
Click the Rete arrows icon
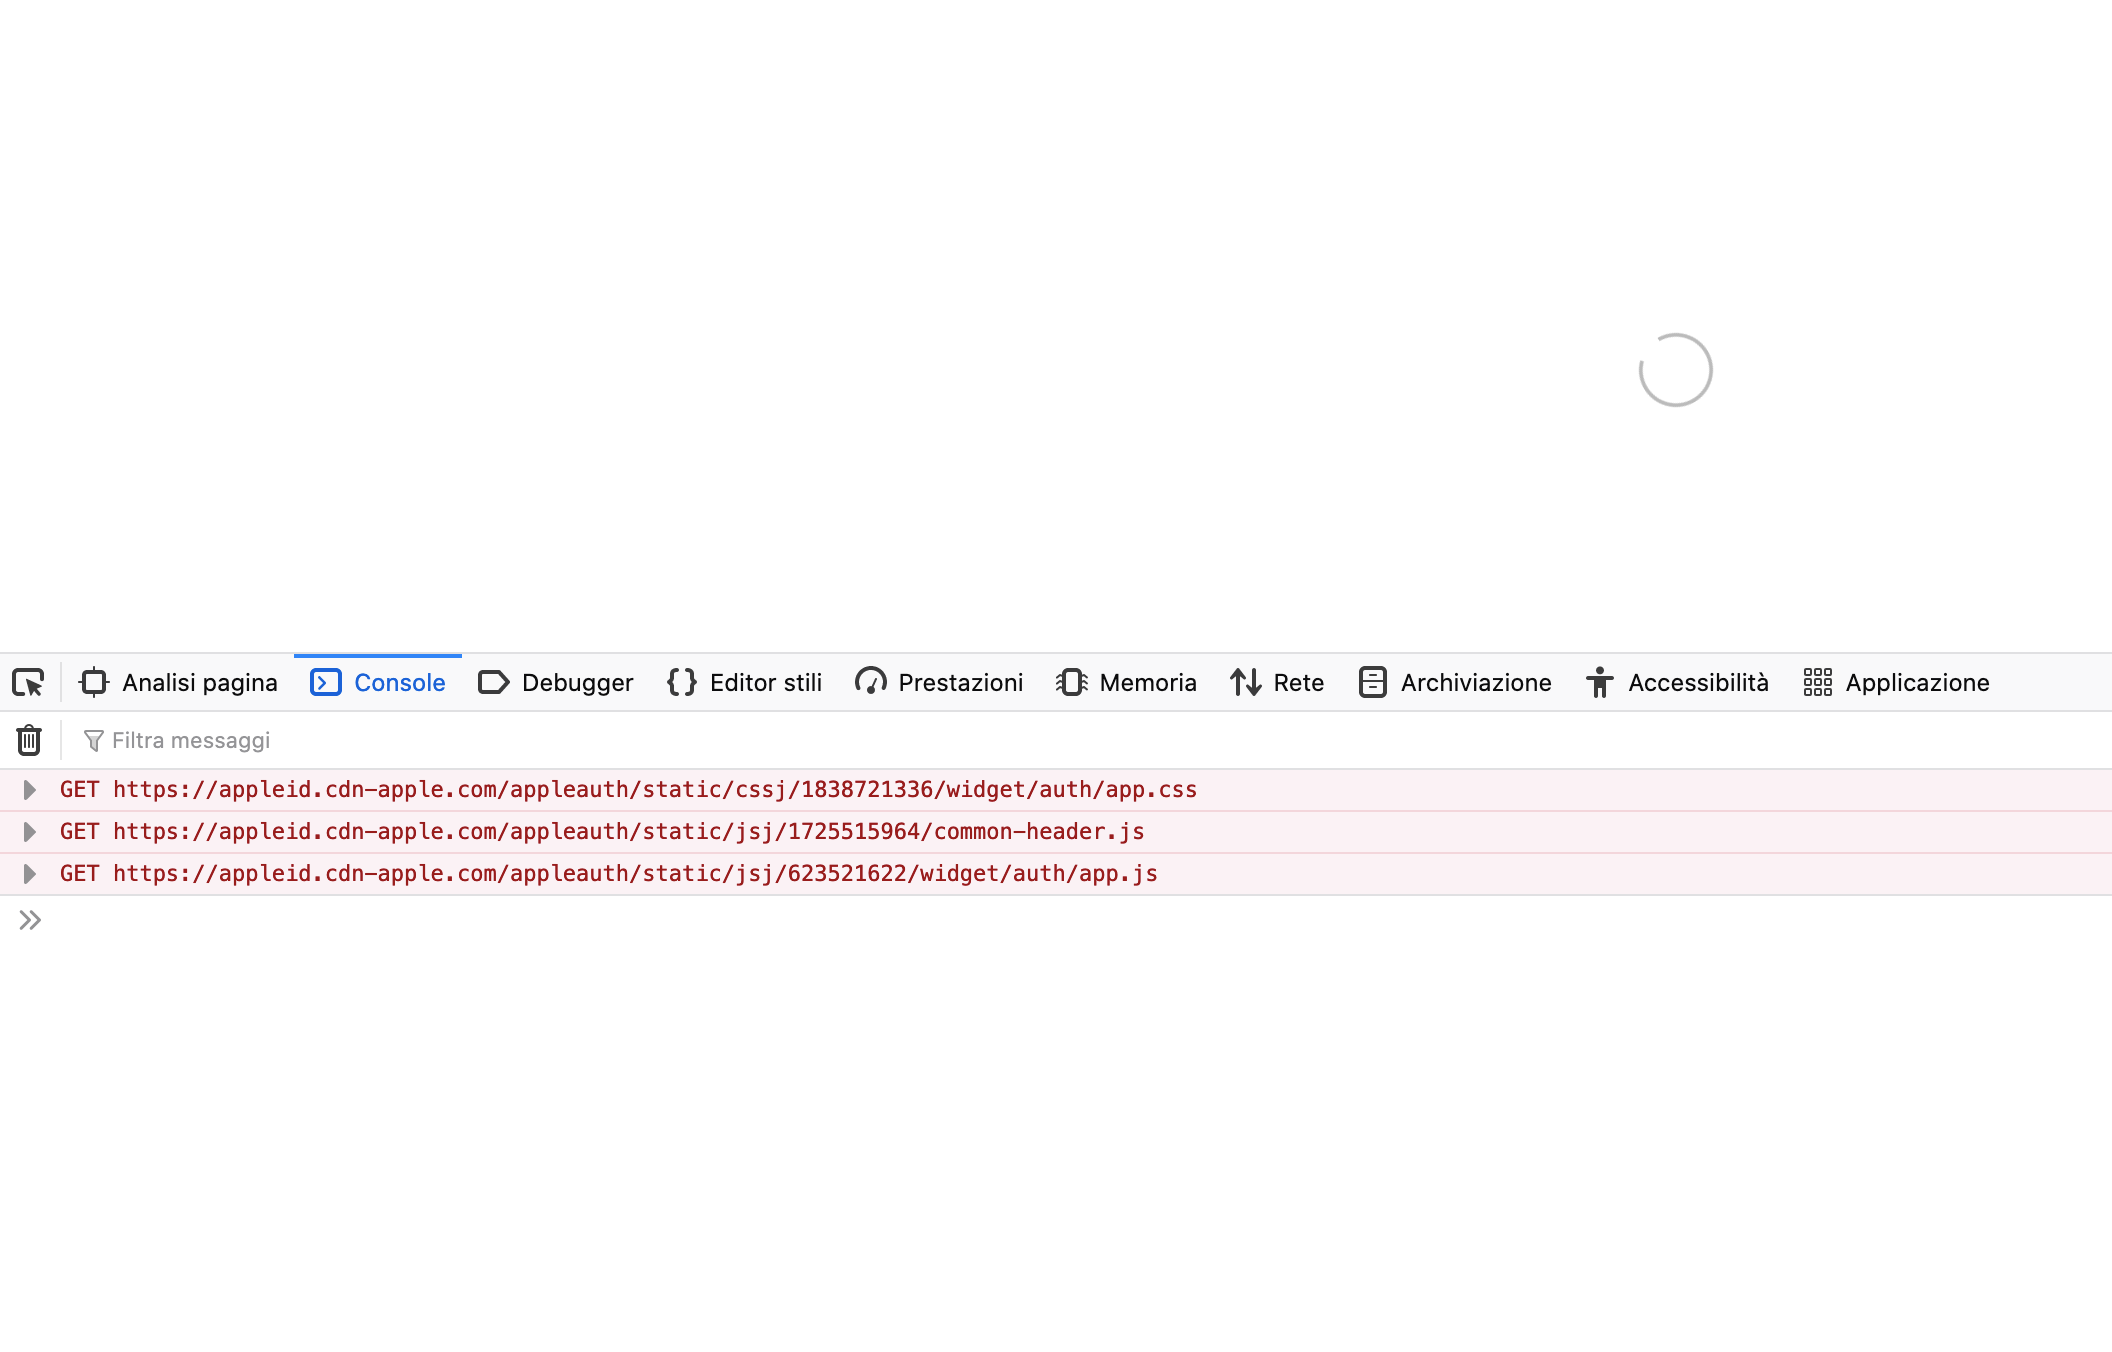1246,682
